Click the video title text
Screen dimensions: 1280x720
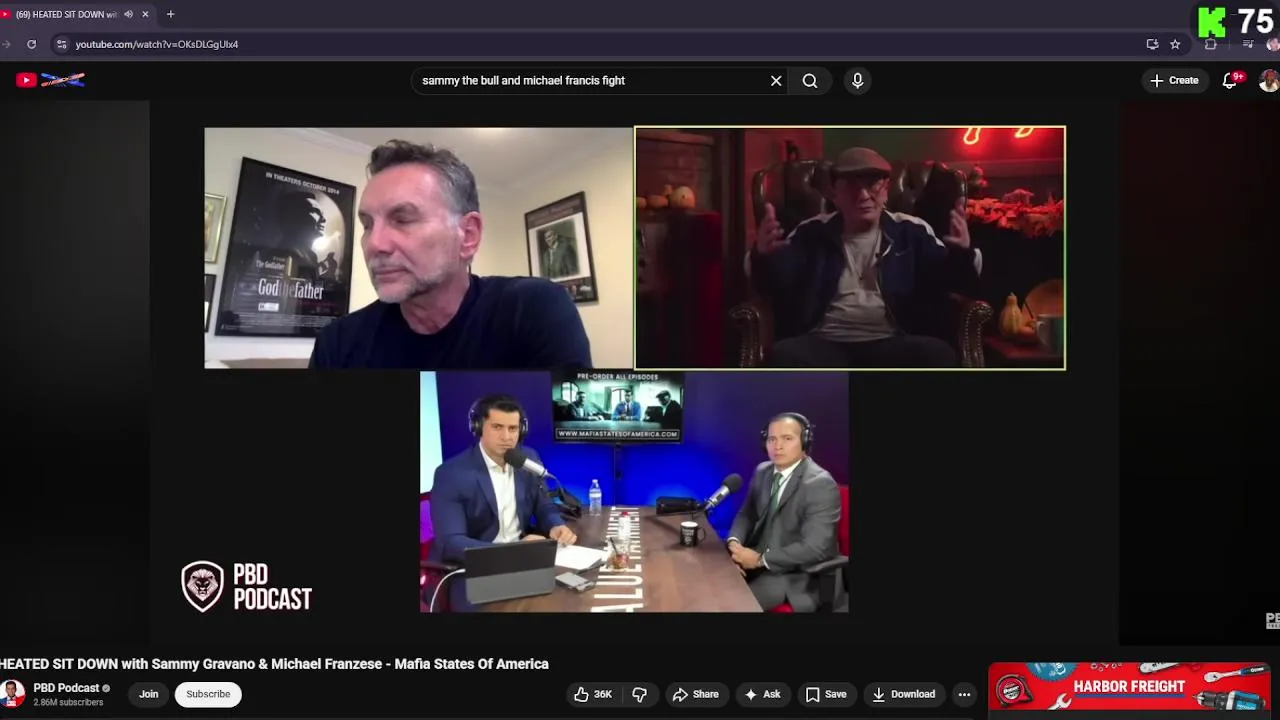274,664
